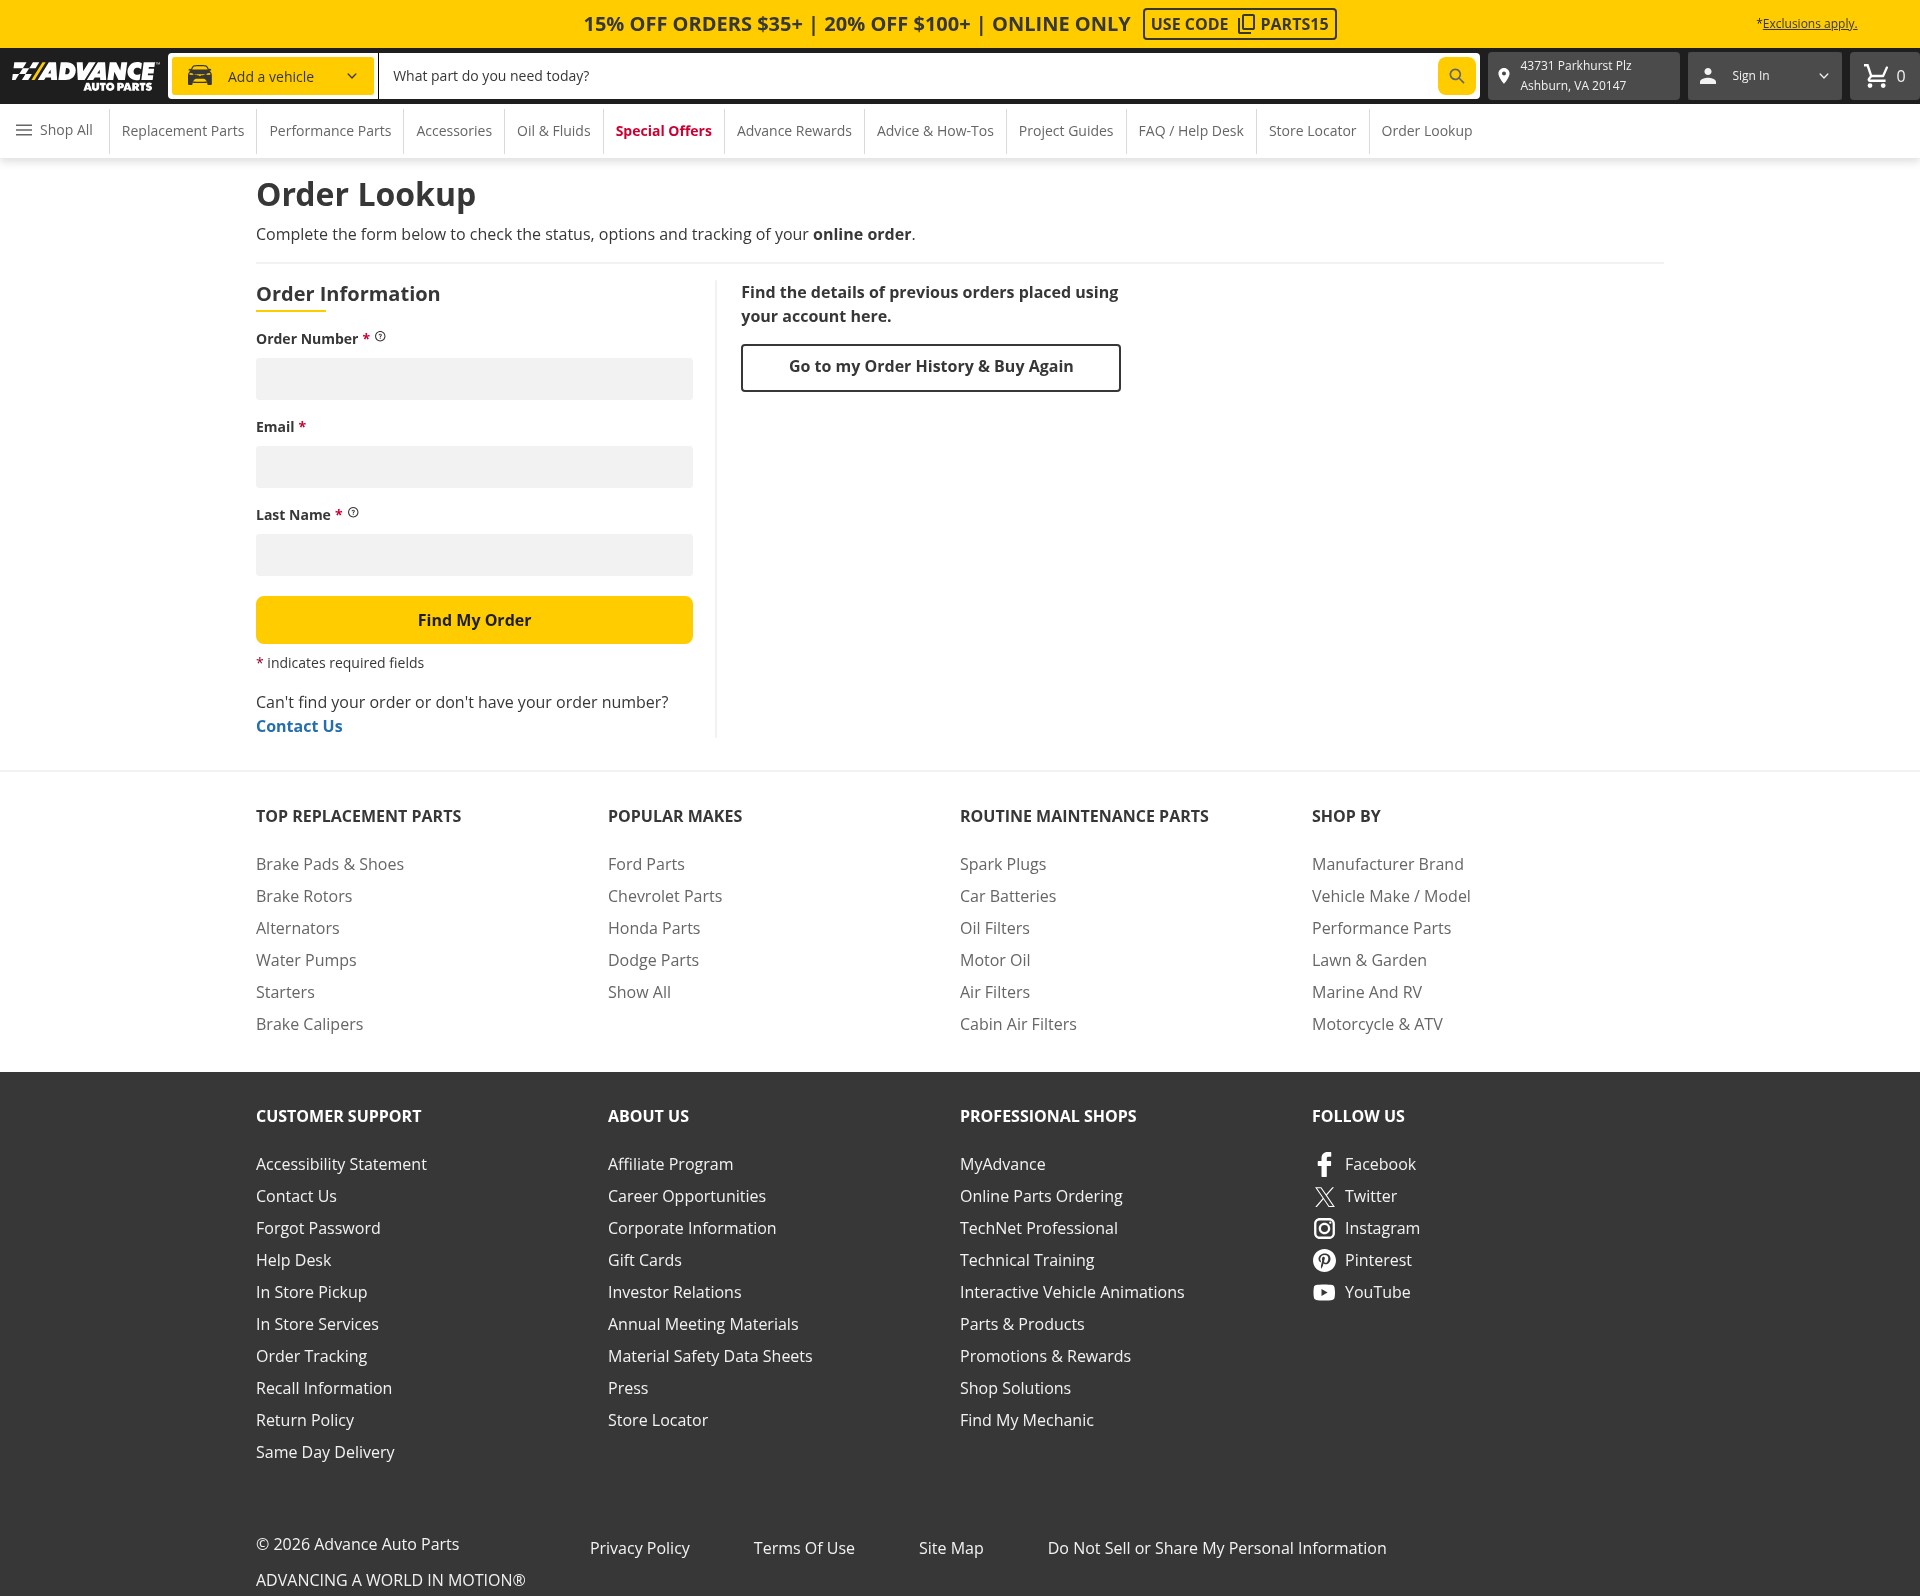Click Go to my Order History & Buy Again

(931, 368)
